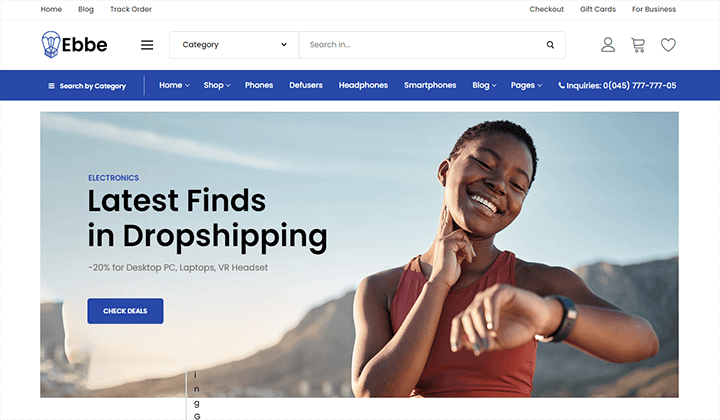Image resolution: width=720 pixels, height=420 pixels.
Task: Expand the Home menu chevron
Action: tap(187, 85)
